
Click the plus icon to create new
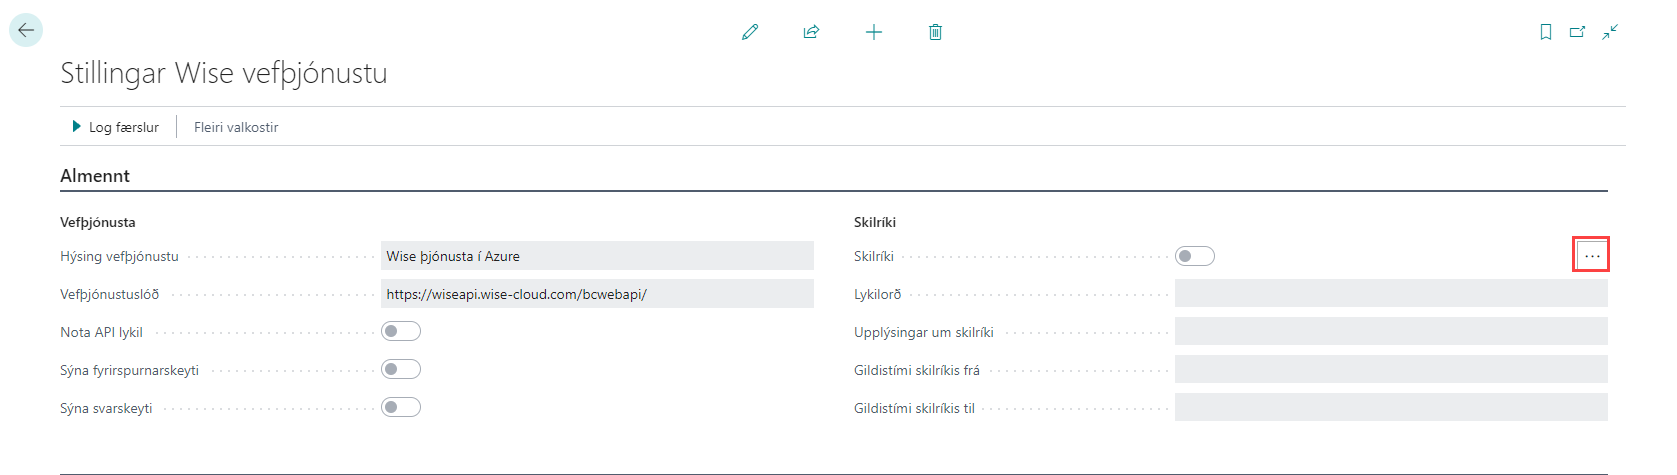[x=873, y=32]
